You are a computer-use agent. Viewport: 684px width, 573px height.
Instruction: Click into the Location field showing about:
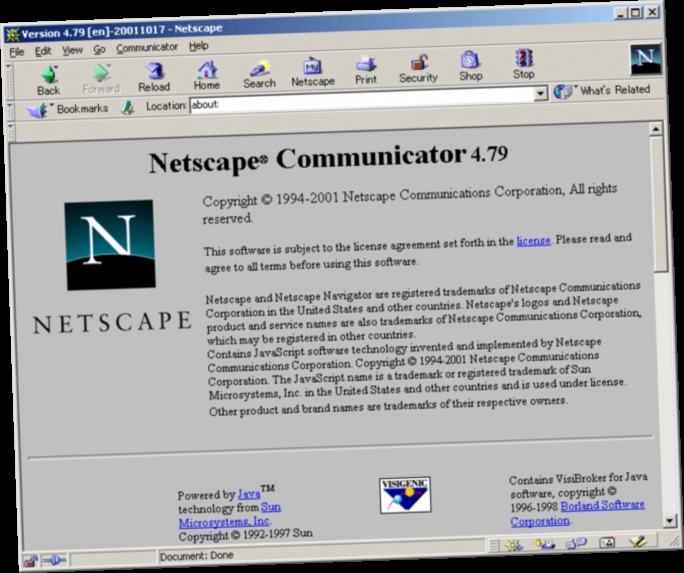(x=362, y=99)
